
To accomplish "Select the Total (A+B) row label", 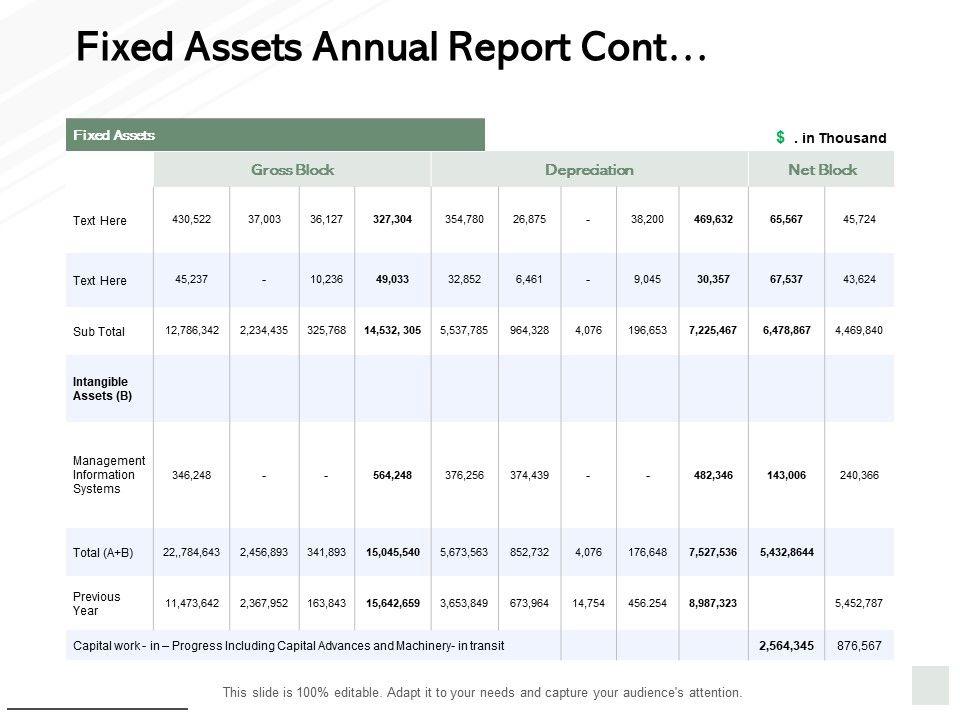I will click(x=103, y=553).
